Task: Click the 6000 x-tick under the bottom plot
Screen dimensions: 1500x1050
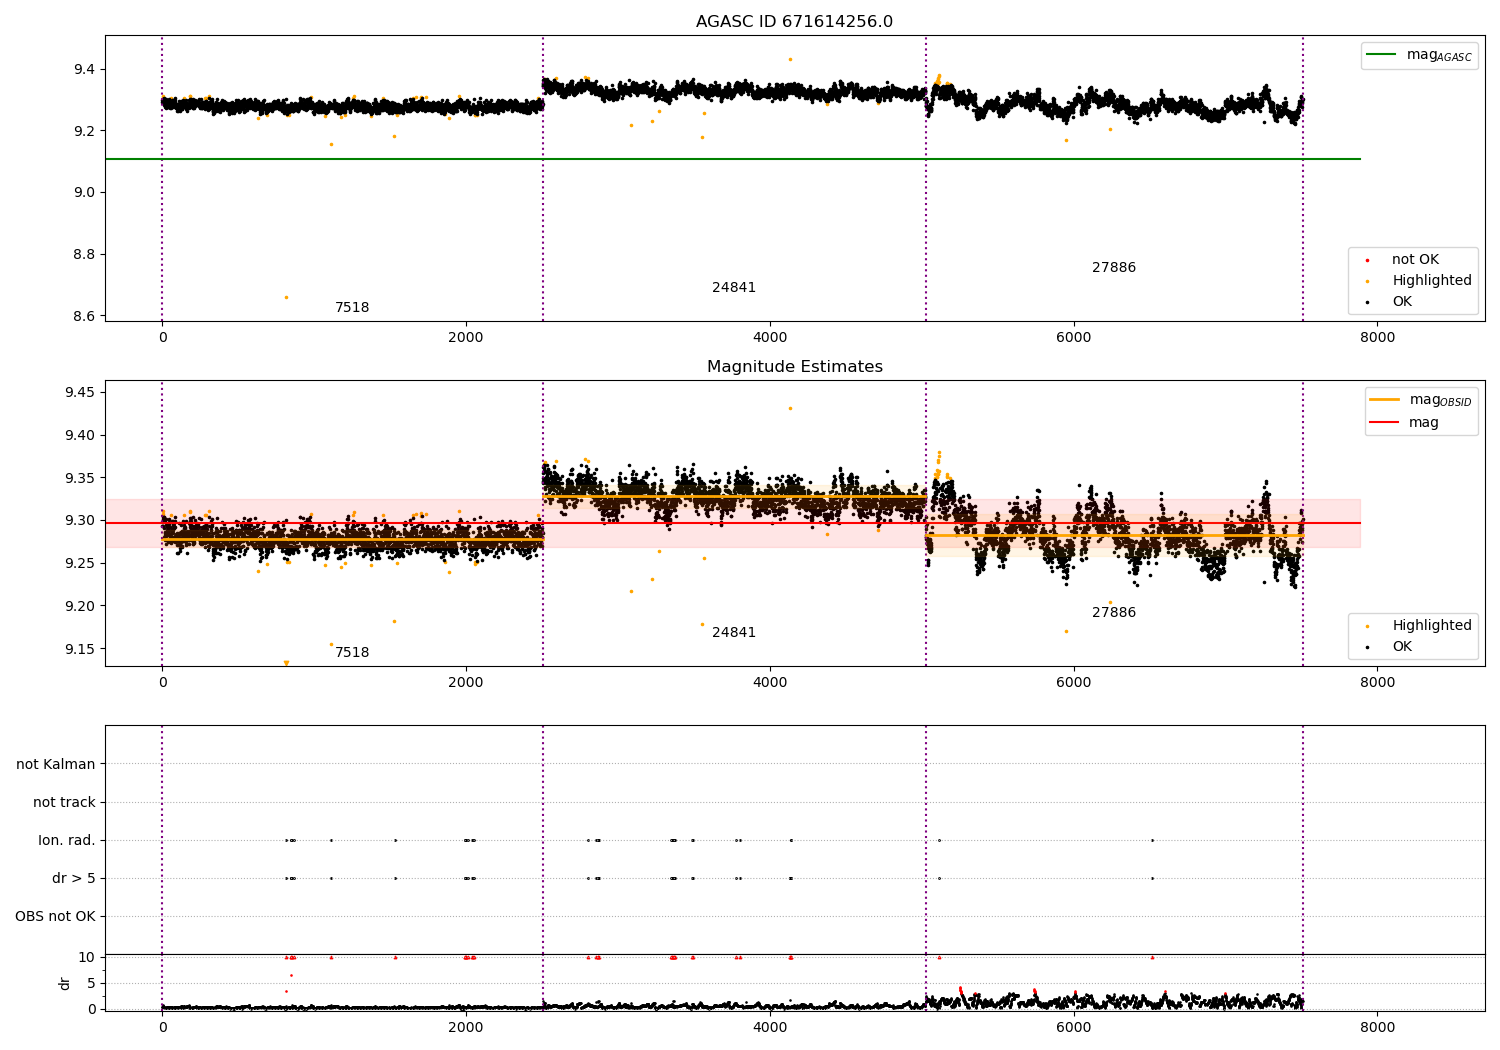Action: pyautogui.click(x=1074, y=1027)
